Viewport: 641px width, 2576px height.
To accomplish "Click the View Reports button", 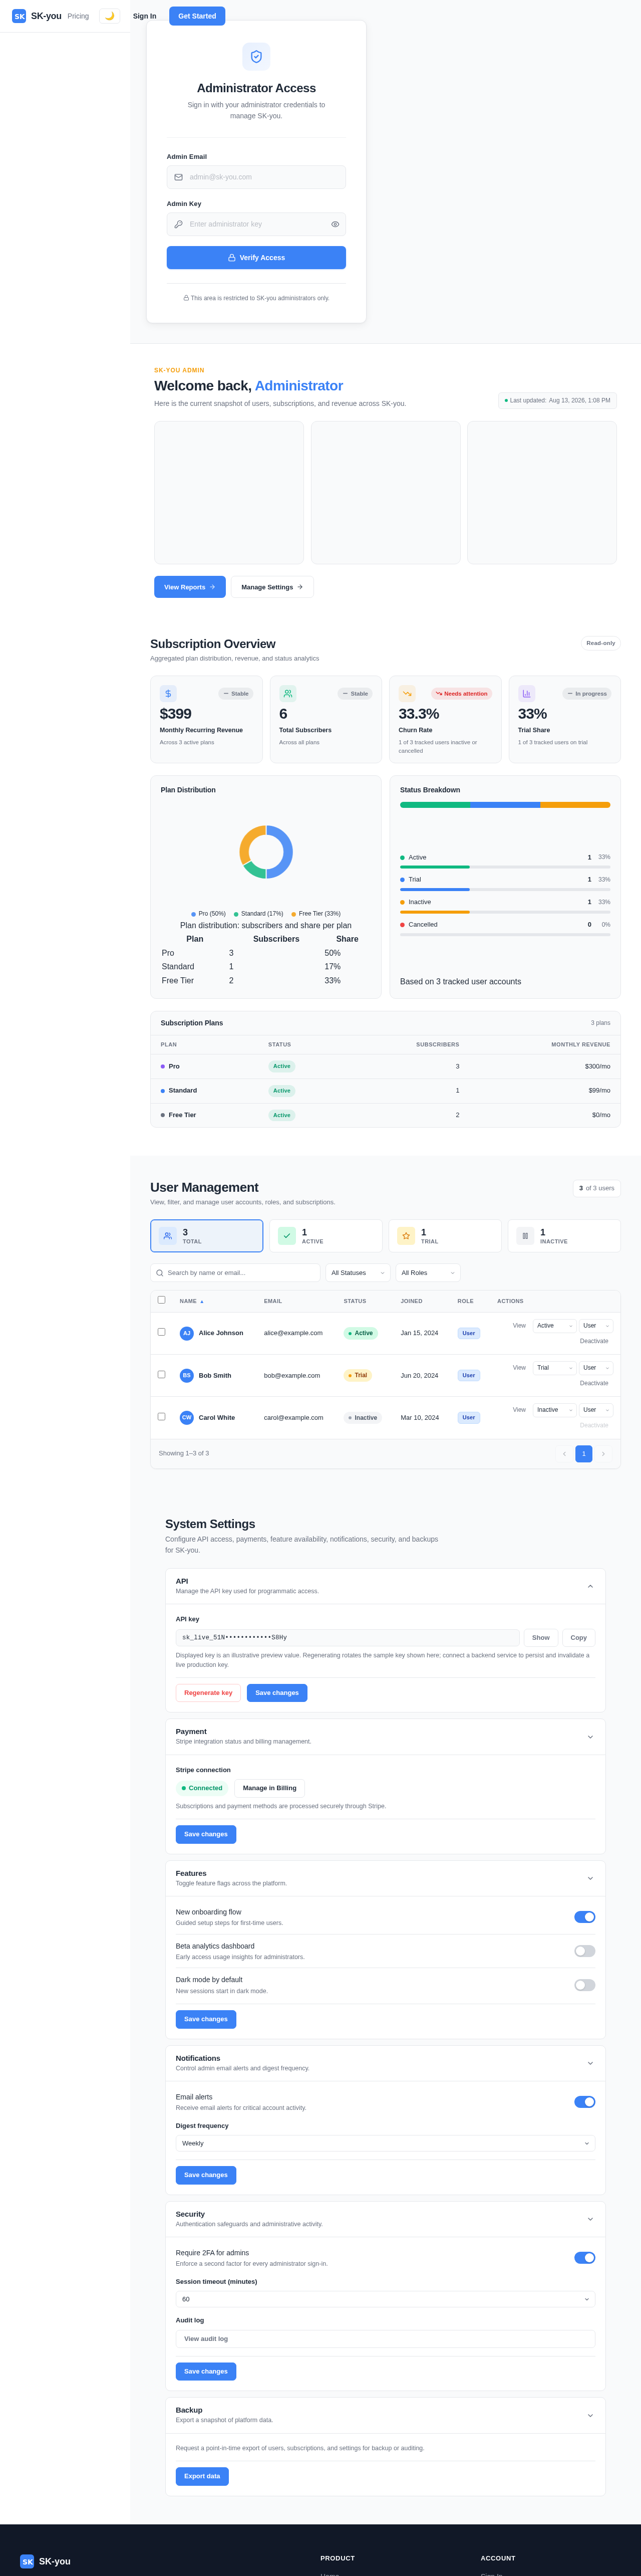I will [x=190, y=587].
